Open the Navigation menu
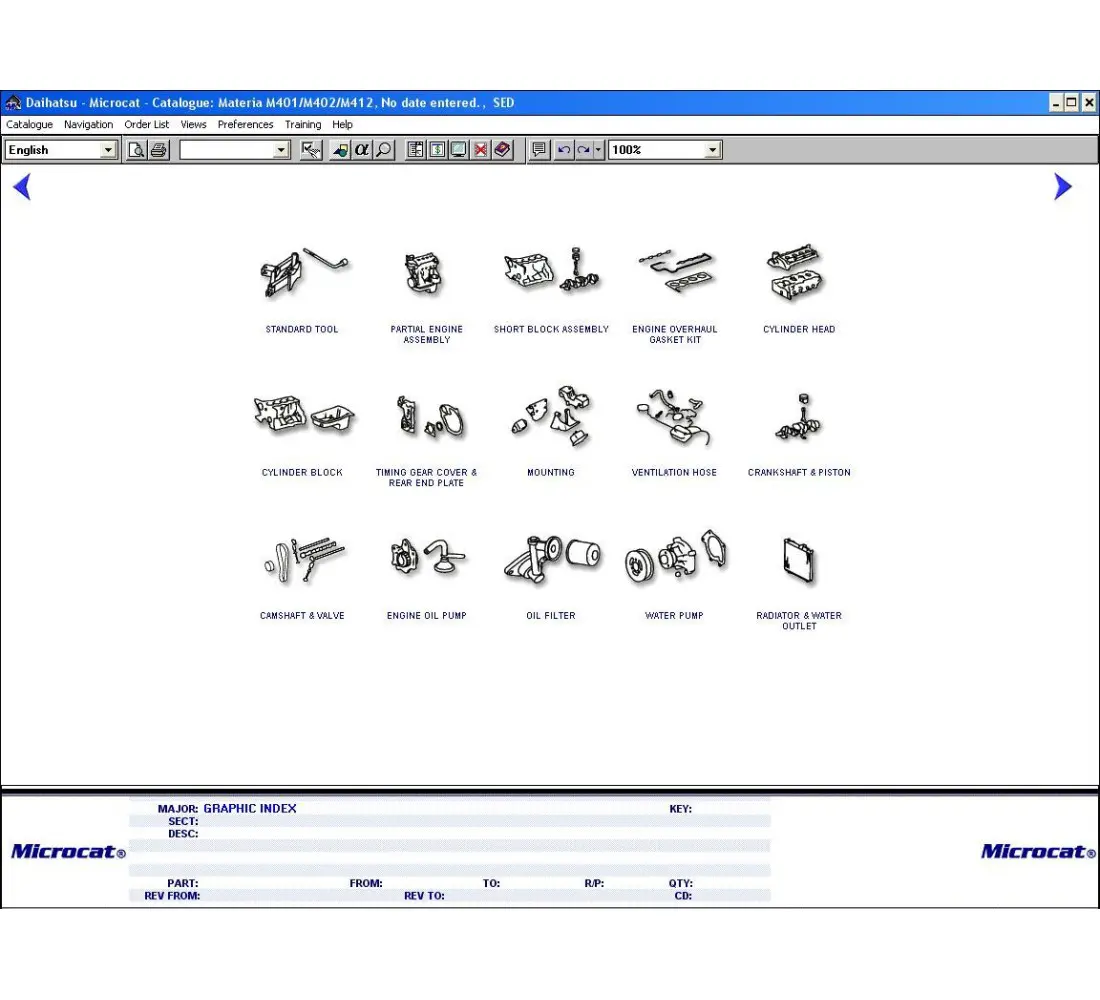 pyautogui.click(x=88, y=124)
